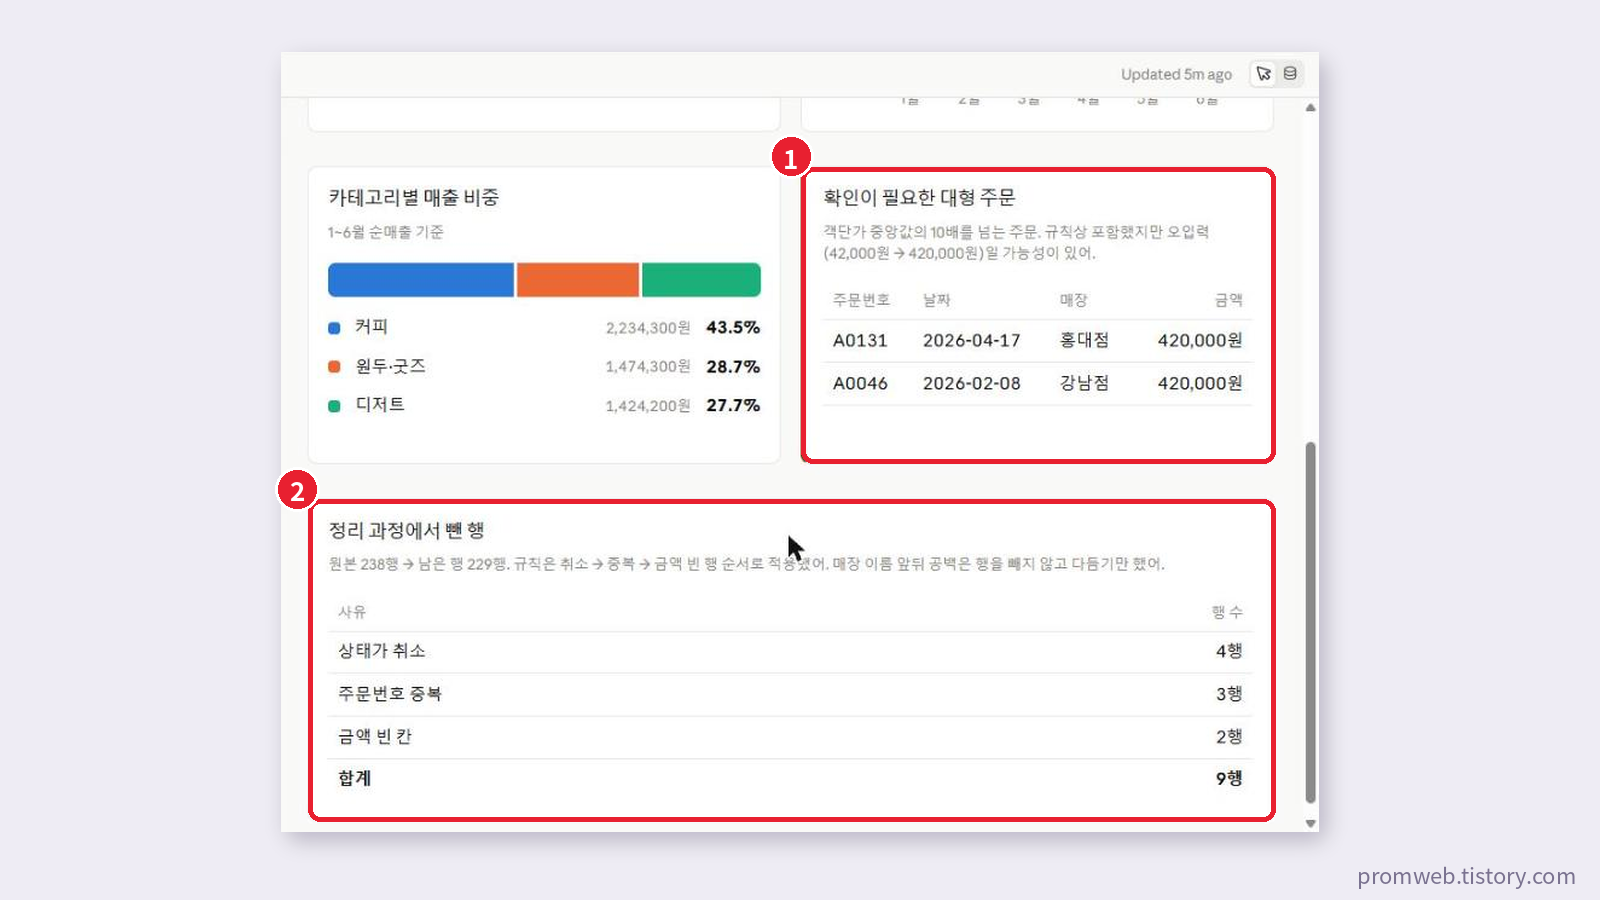1600x900 pixels.
Task: Click the green 디저트 bar segment
Action: 701,280
